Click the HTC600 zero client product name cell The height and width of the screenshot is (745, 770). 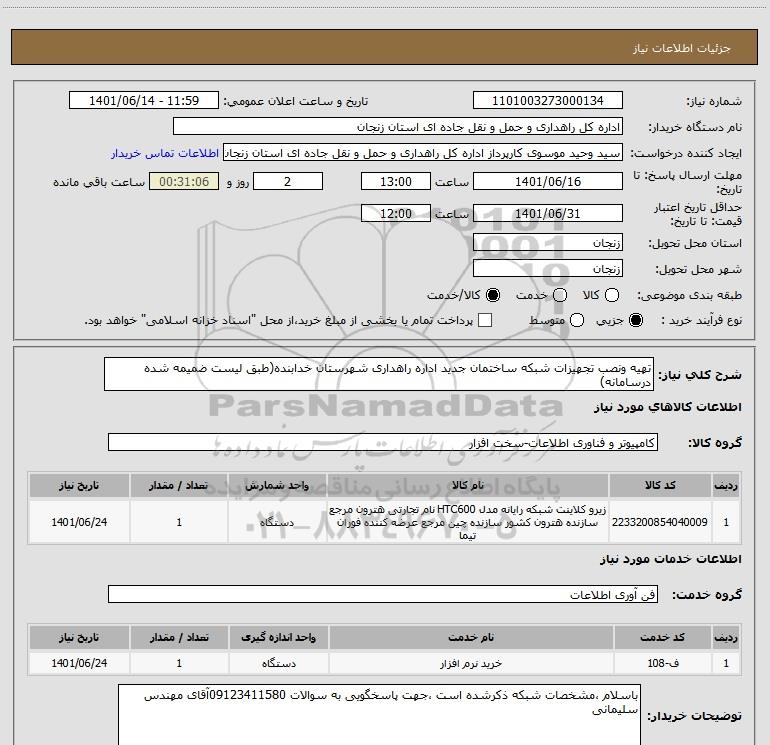468,522
